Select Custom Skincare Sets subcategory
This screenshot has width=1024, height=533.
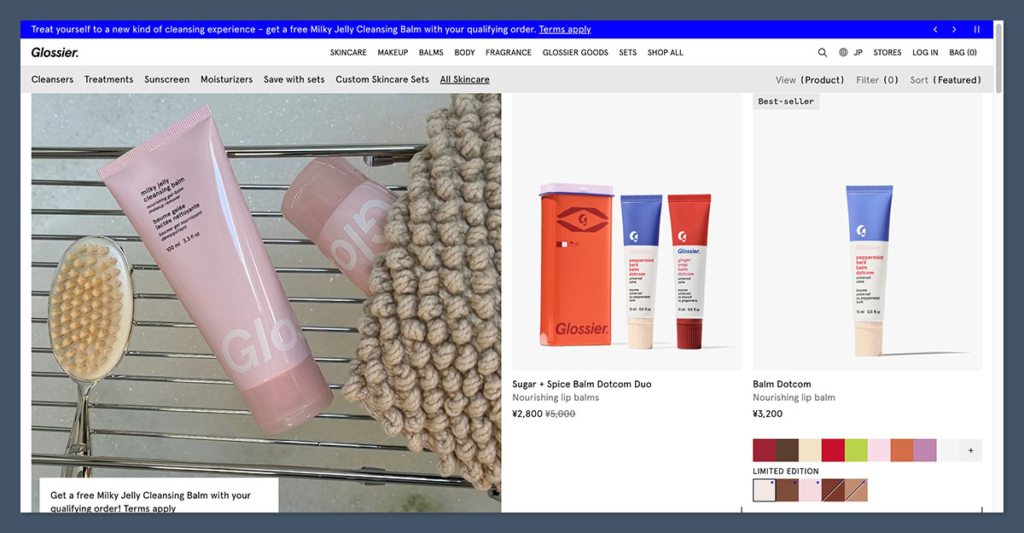pyautogui.click(x=382, y=79)
